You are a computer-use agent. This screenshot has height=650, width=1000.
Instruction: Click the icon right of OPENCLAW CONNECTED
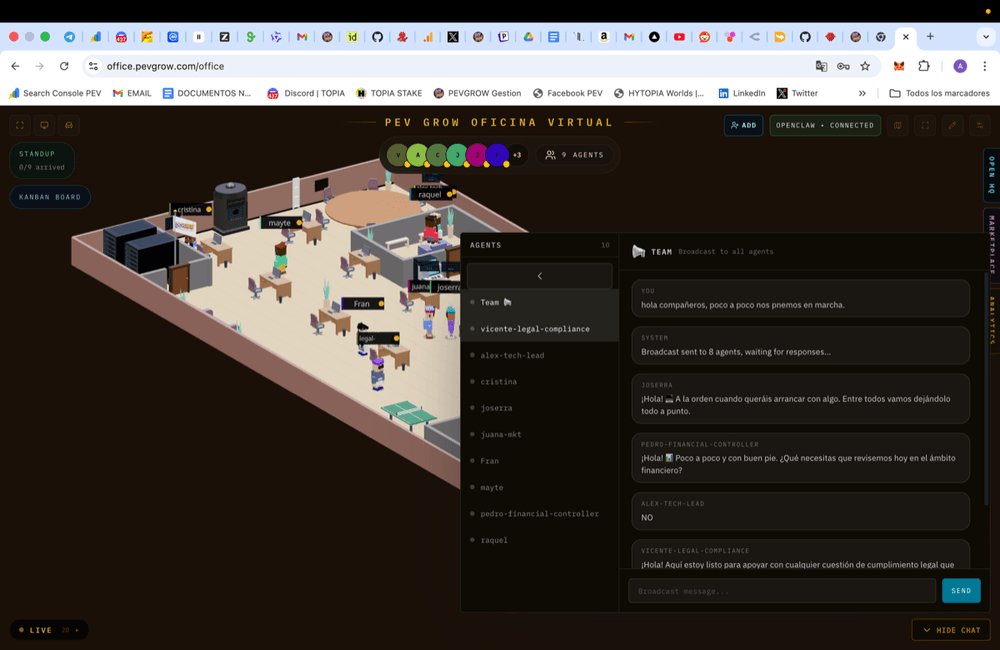point(897,125)
